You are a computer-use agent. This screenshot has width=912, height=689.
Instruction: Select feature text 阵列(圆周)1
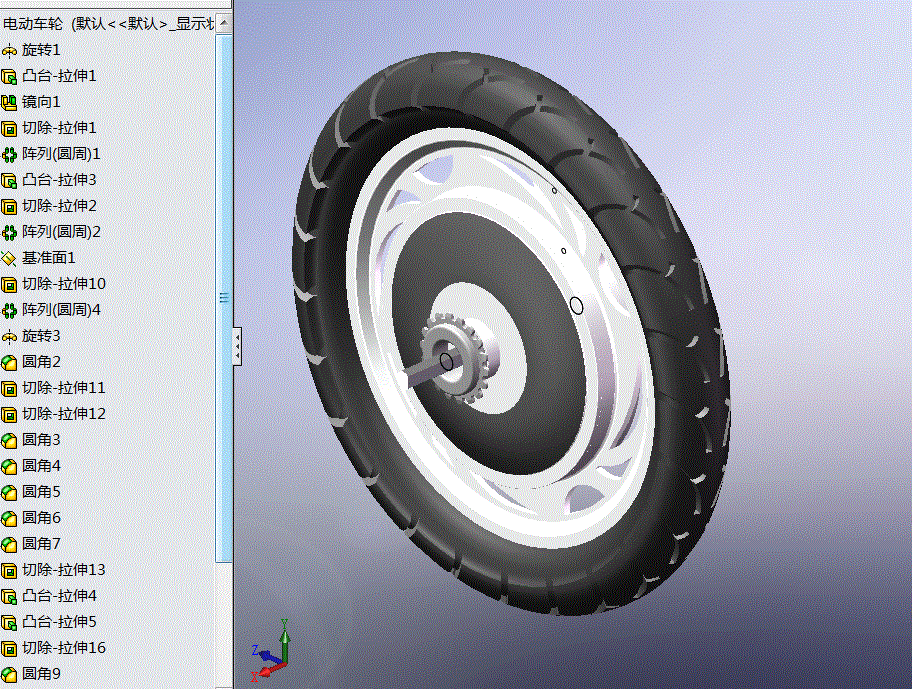[61, 154]
